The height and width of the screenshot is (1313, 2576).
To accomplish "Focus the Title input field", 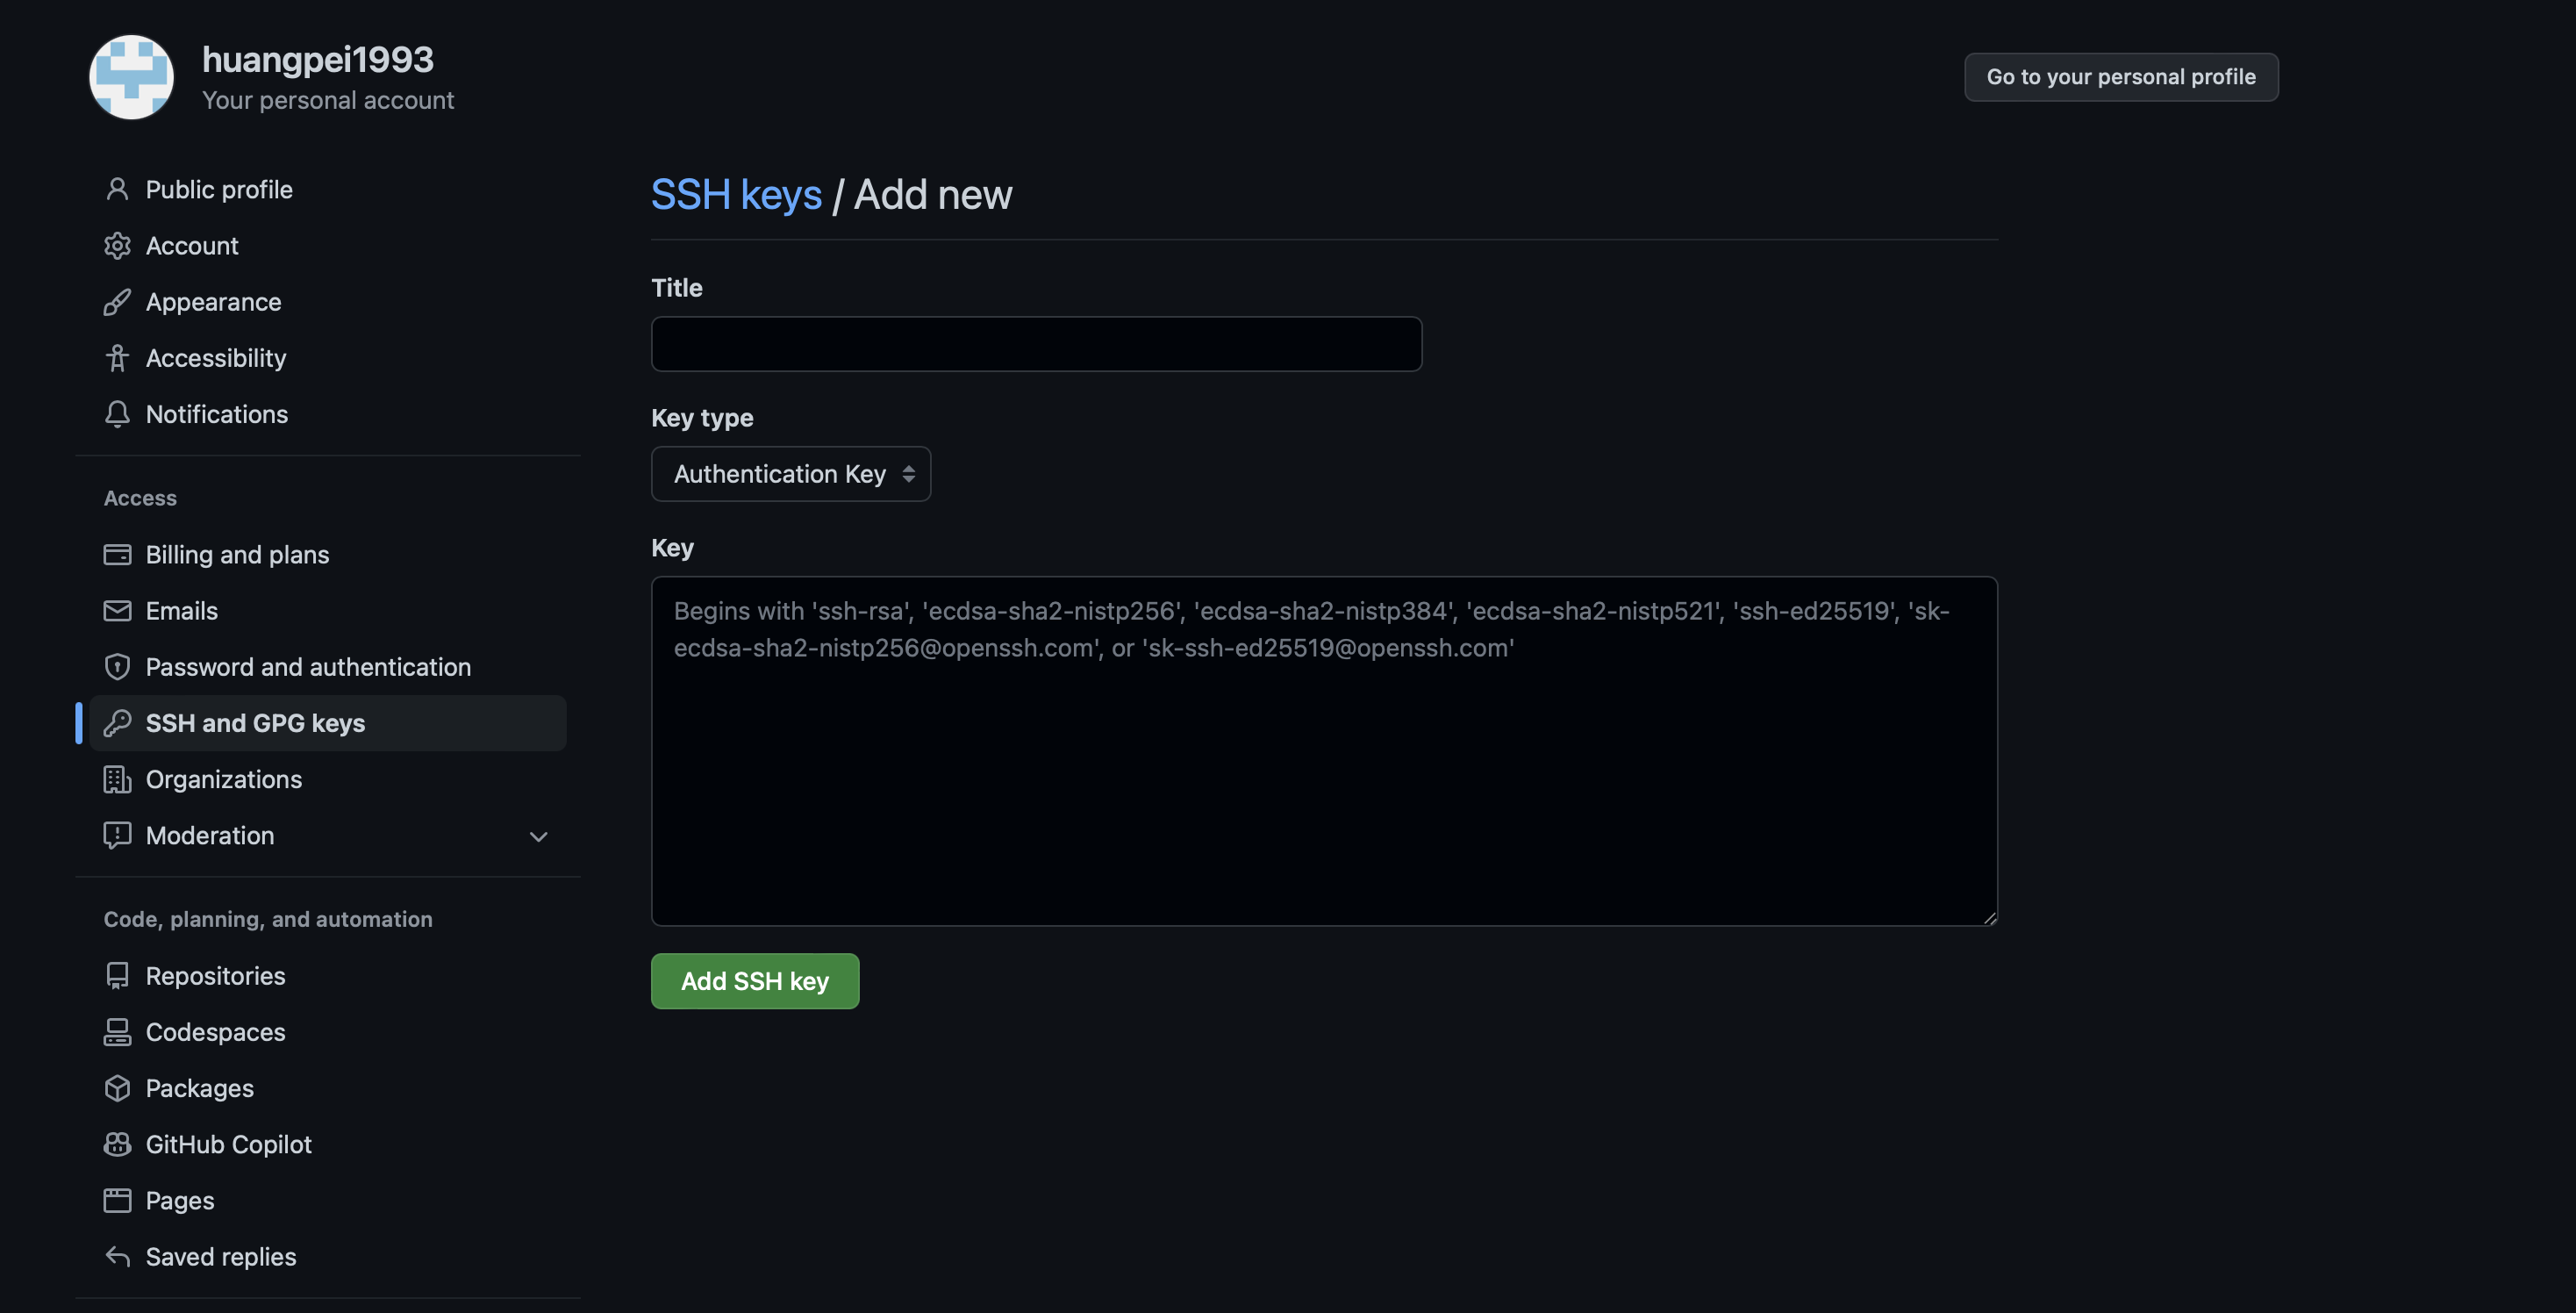I will (1036, 344).
